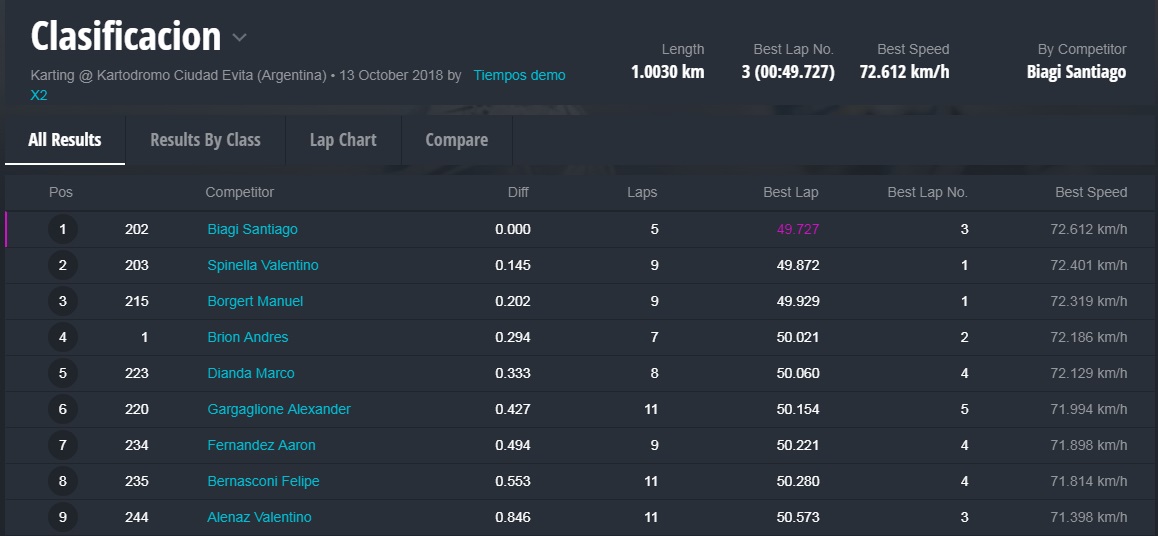Select Borgert Manuel competitor link

[255, 301]
